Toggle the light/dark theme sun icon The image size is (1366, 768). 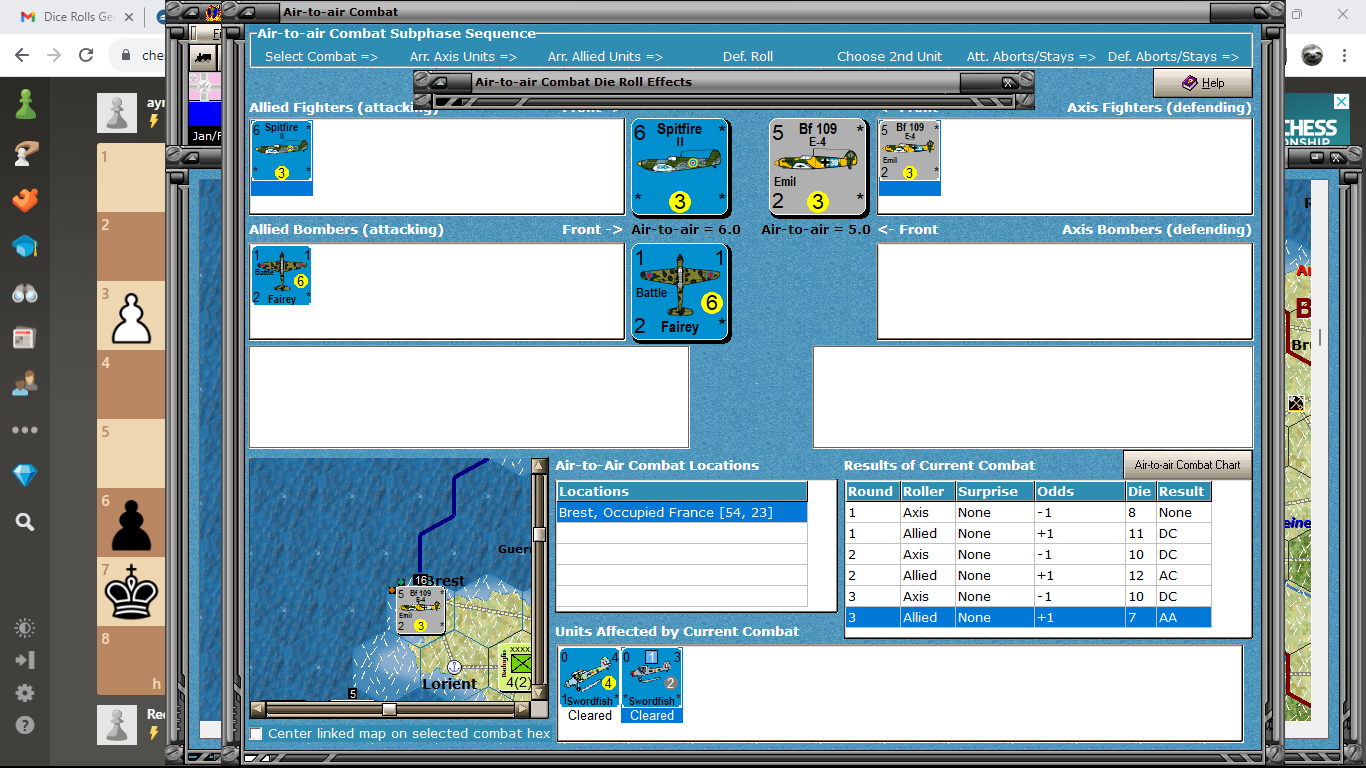click(x=25, y=628)
